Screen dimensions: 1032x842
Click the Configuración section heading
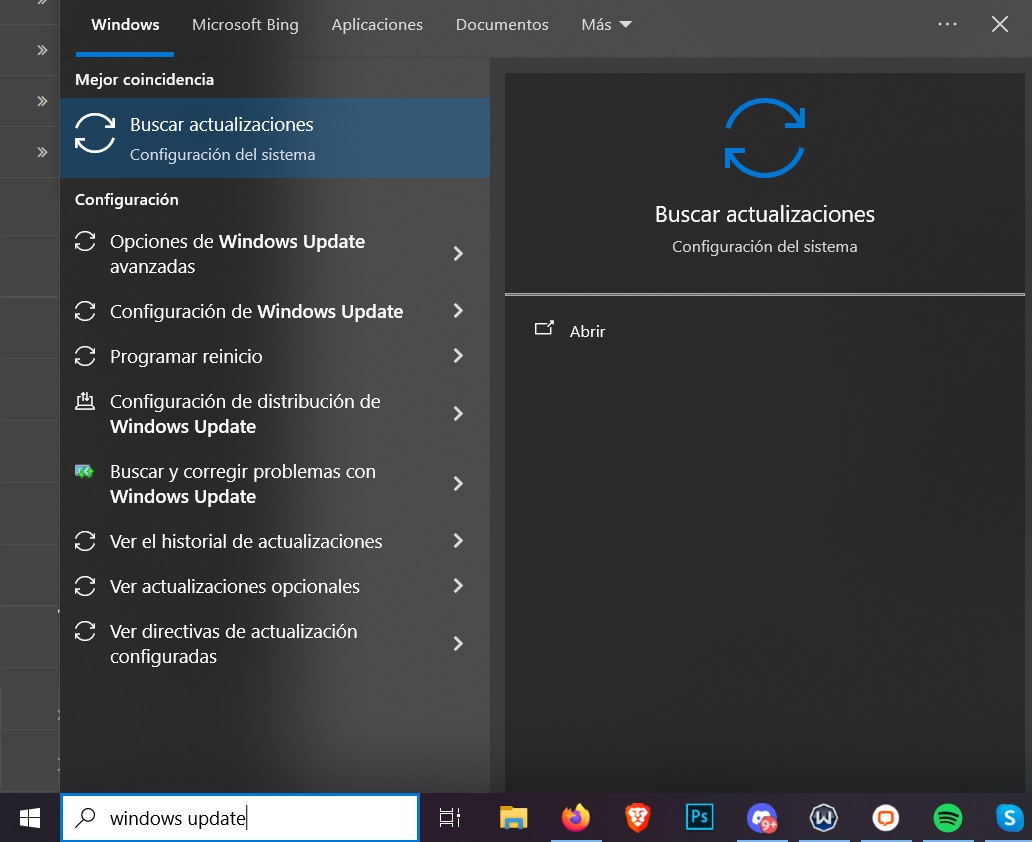point(126,199)
